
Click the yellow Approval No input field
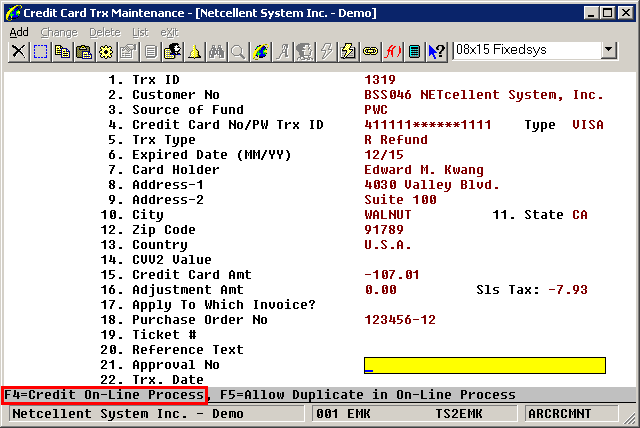[485, 365]
